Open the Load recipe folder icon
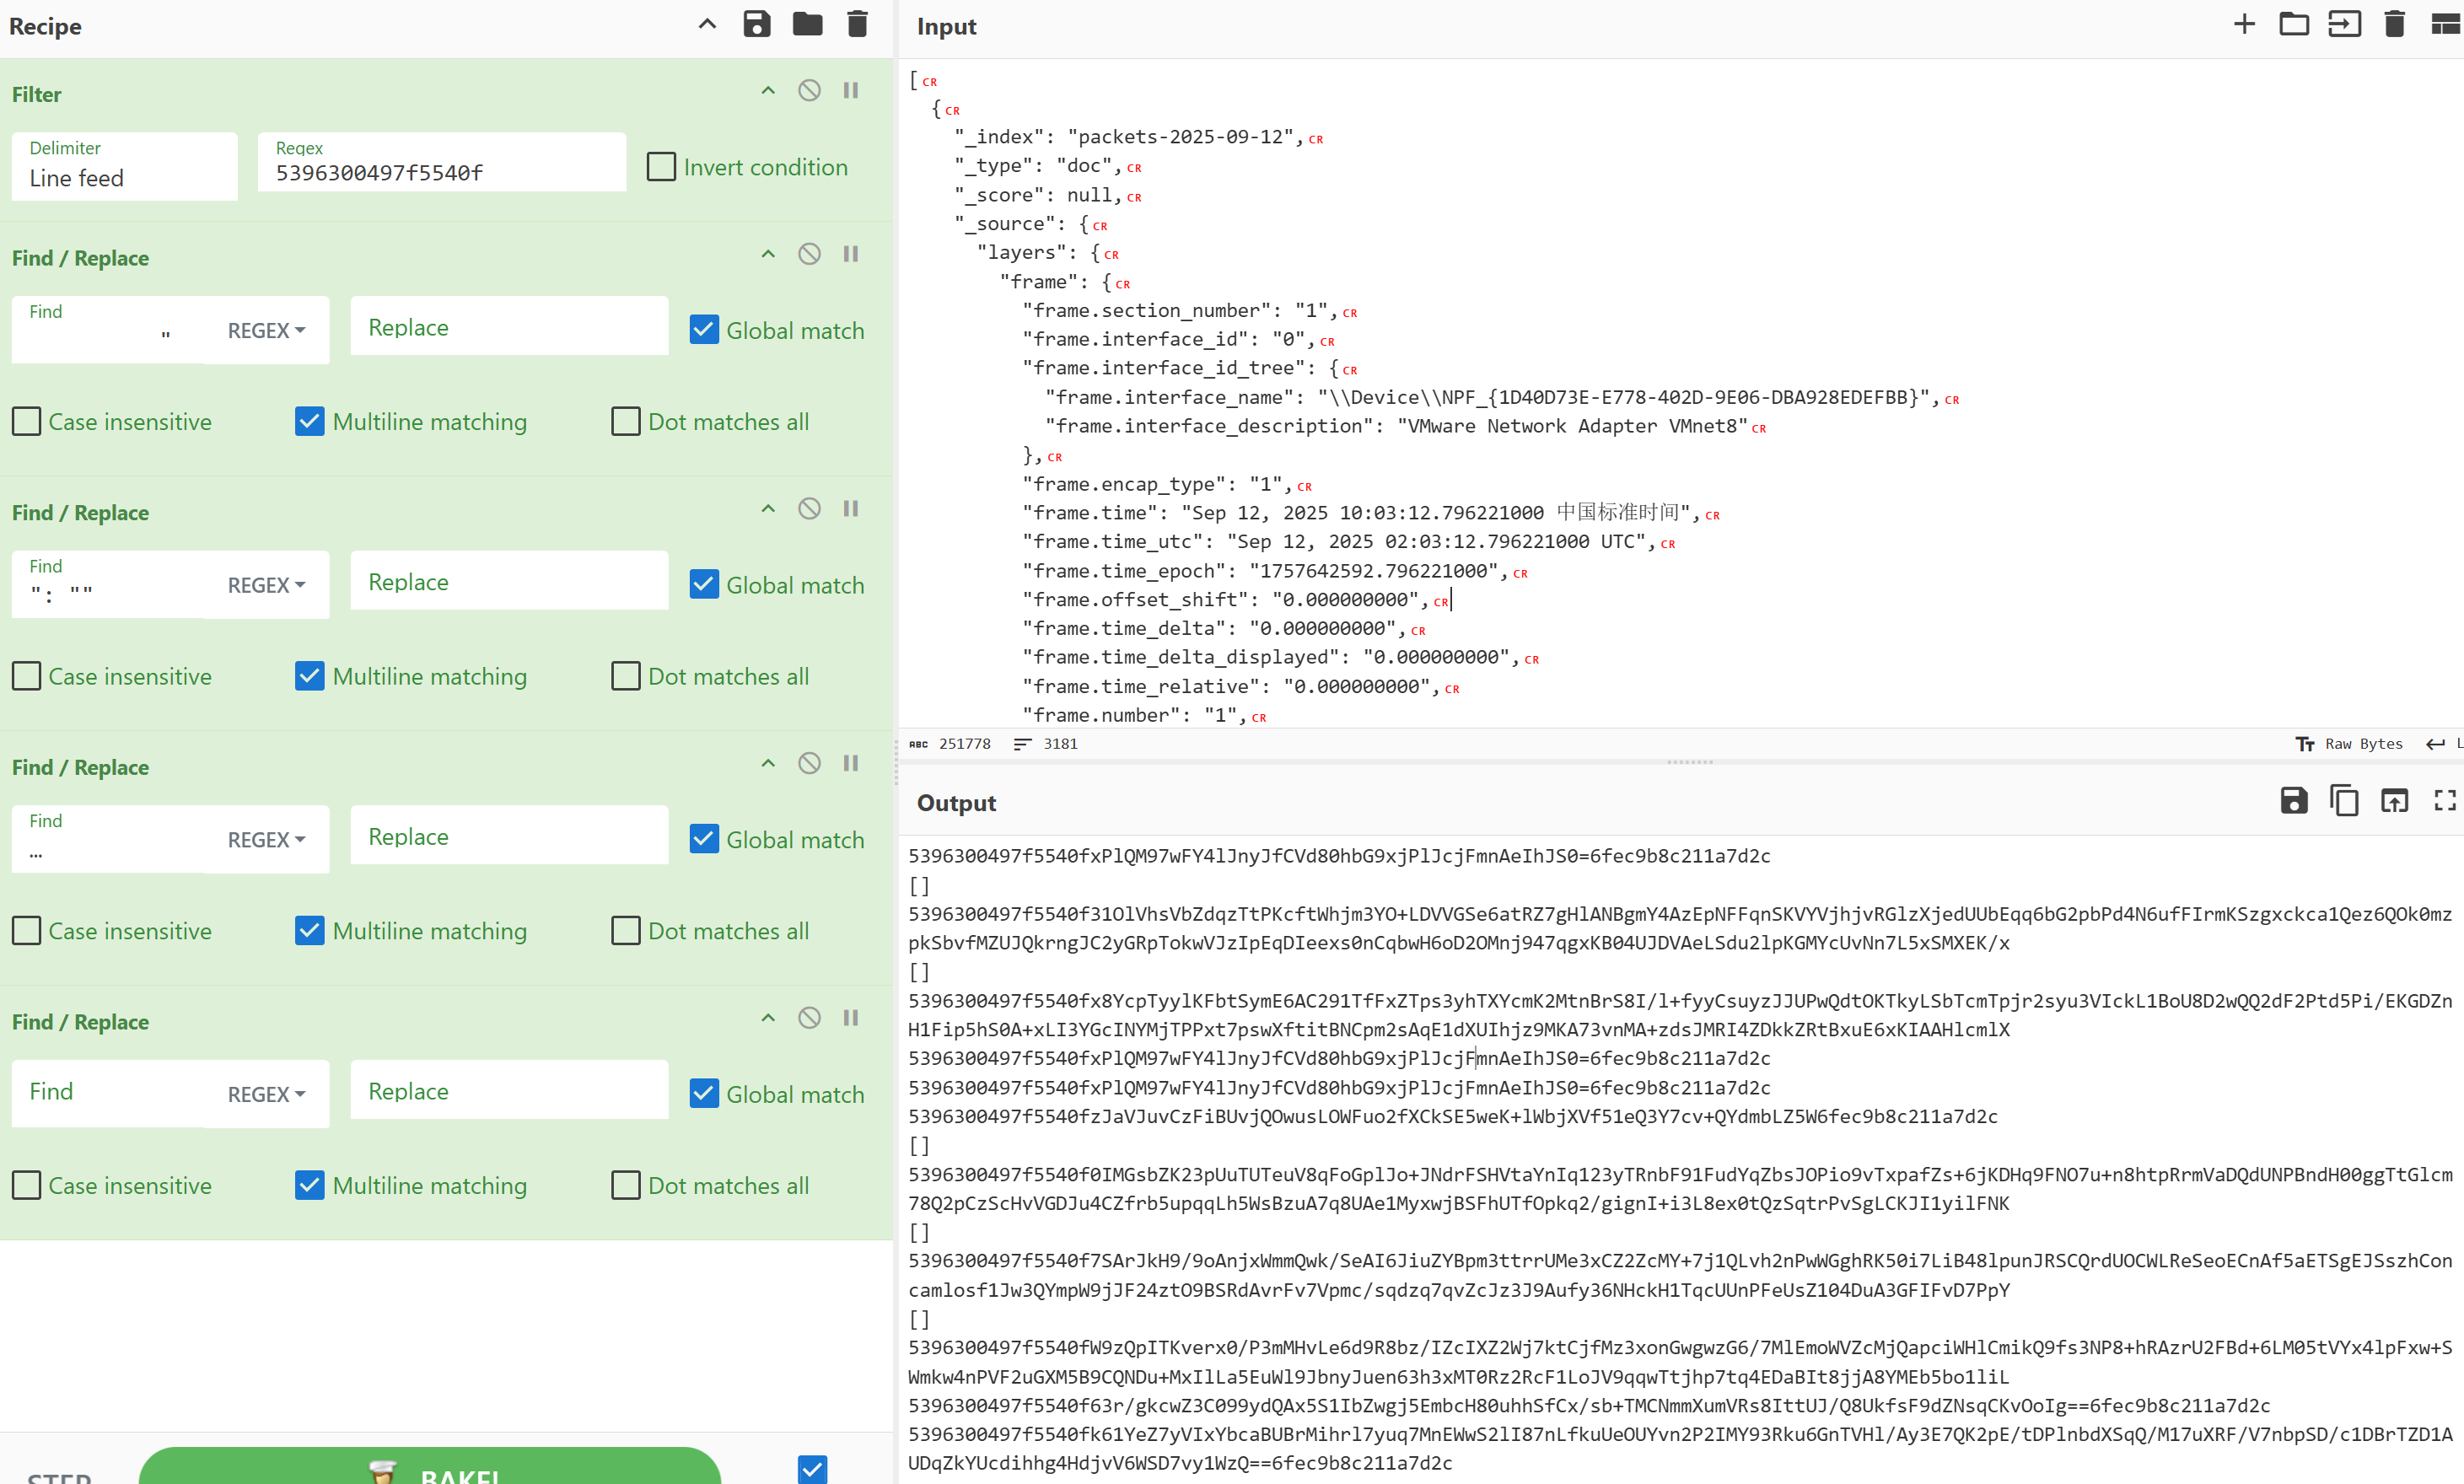 pyautogui.click(x=807, y=24)
